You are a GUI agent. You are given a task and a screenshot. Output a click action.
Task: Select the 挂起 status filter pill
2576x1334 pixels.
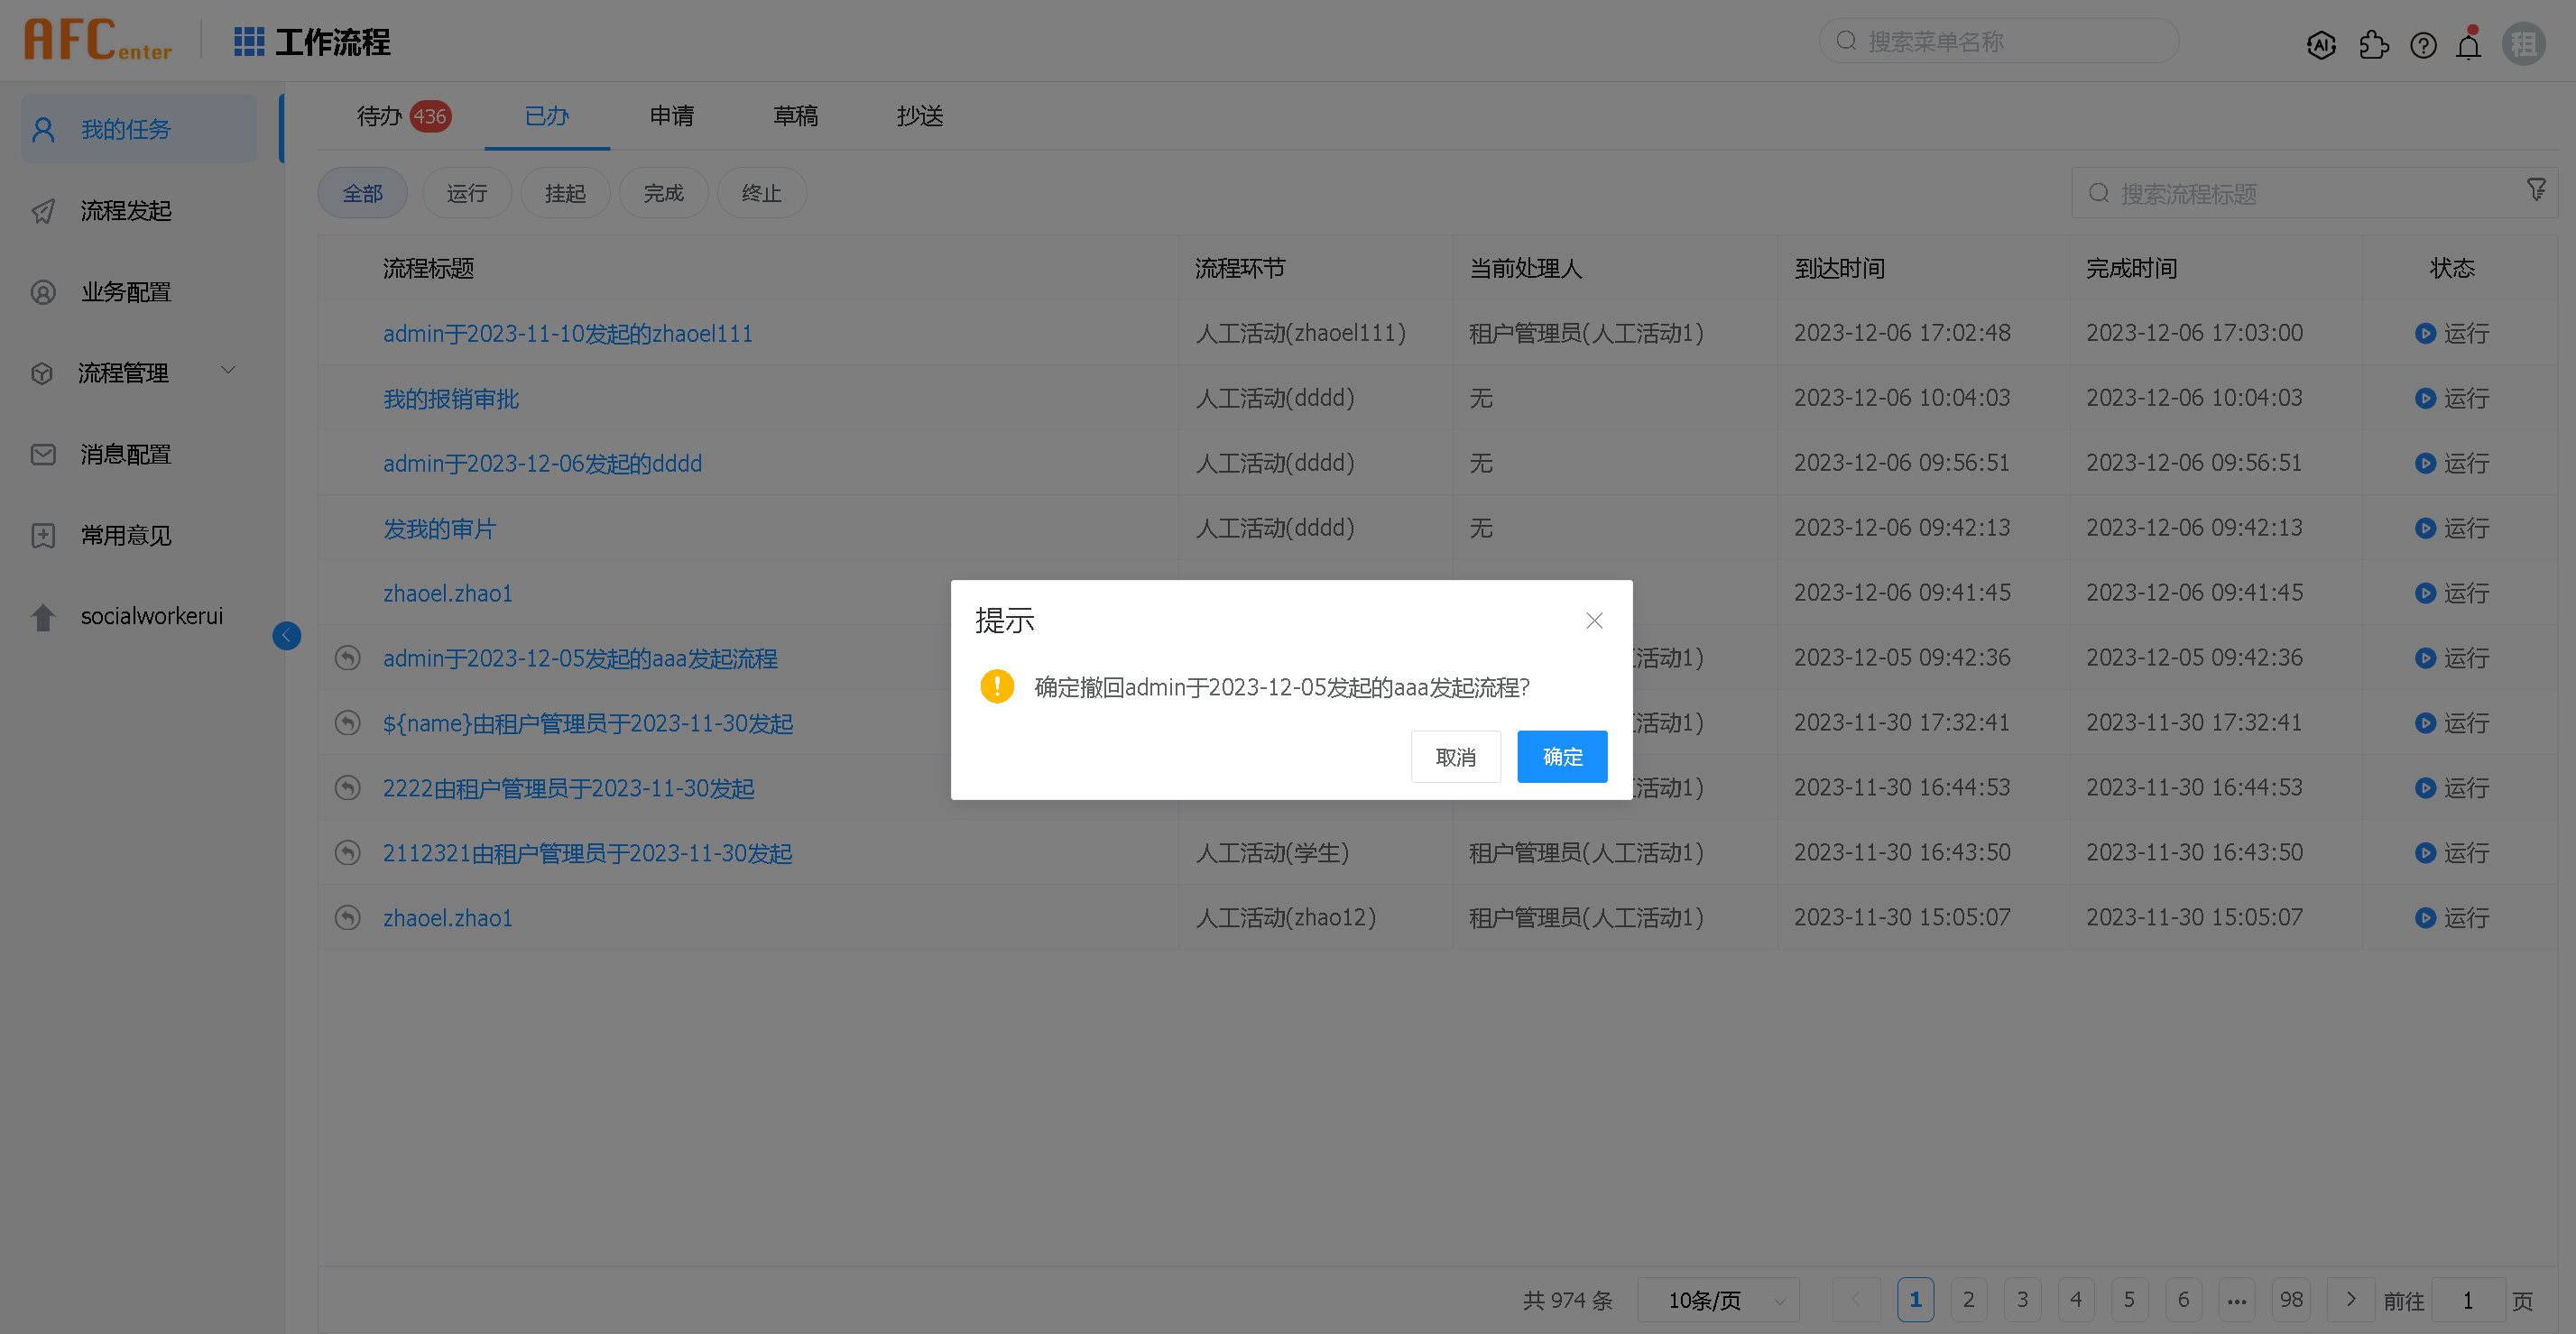coord(565,193)
